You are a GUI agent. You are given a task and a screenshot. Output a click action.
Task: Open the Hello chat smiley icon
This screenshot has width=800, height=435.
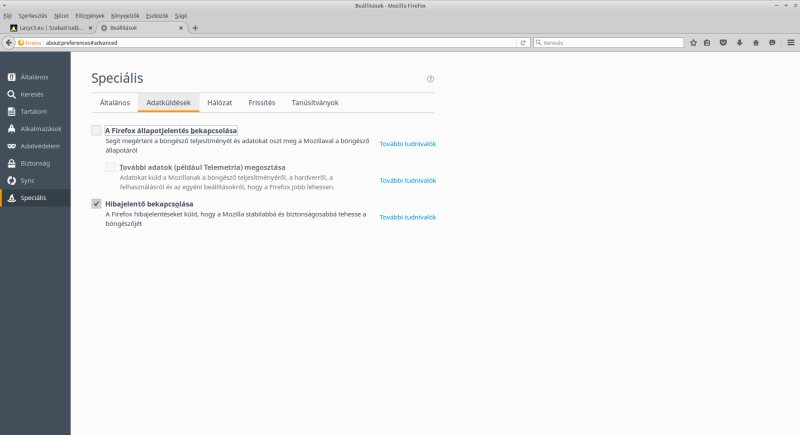click(x=772, y=43)
